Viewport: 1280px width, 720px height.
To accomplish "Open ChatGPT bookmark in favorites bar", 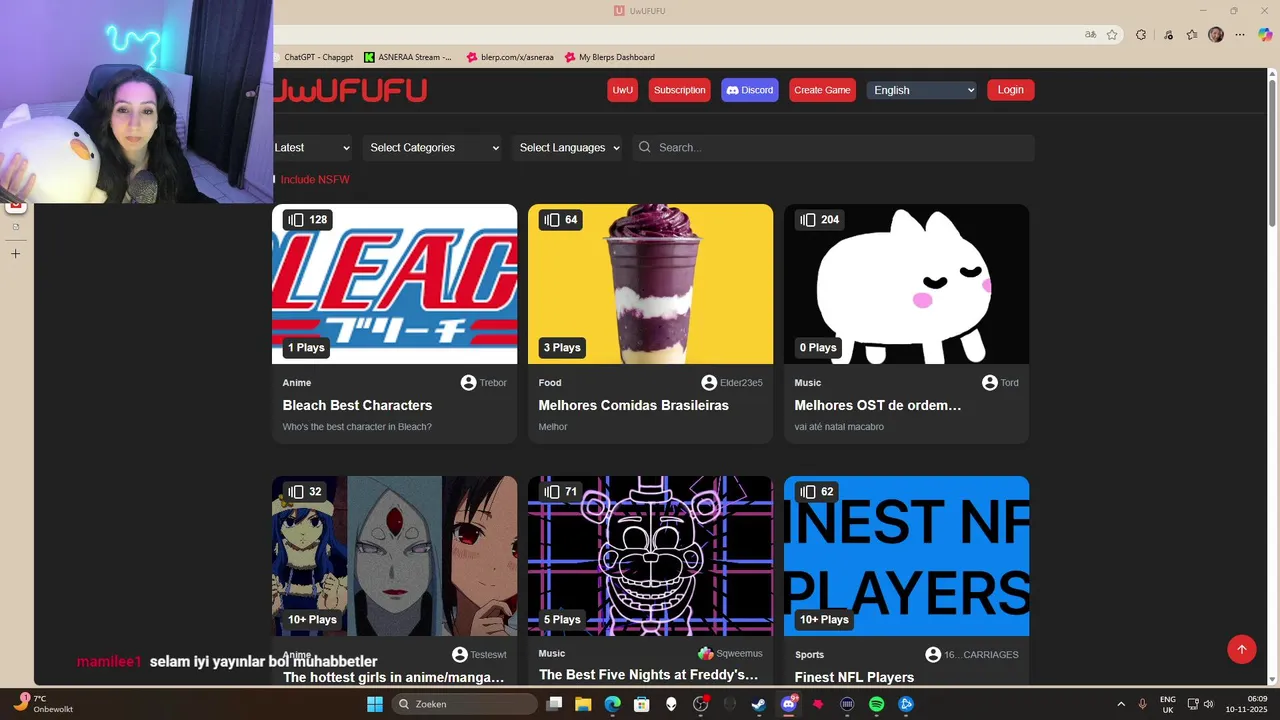I will 315,57.
